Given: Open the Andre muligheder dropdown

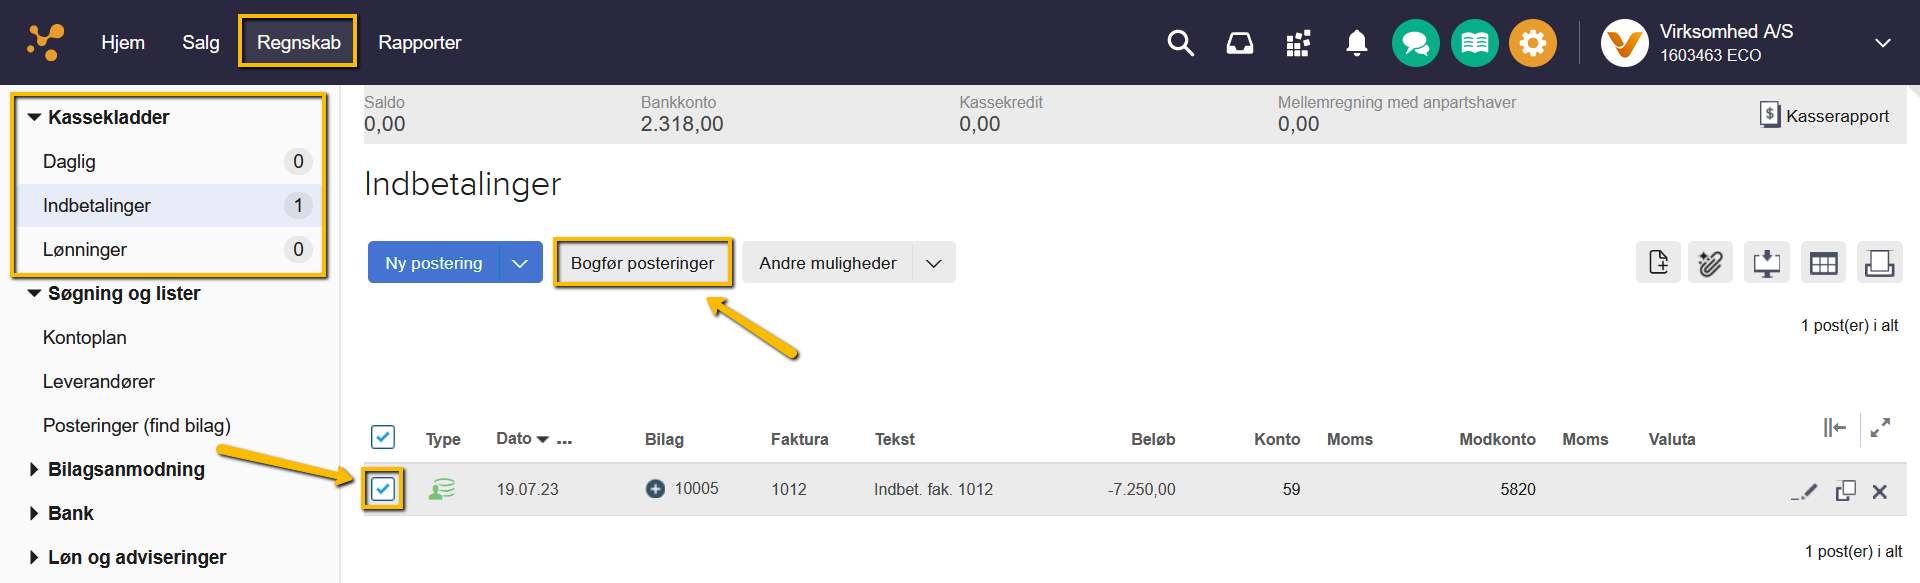Looking at the screenshot, I should (x=933, y=263).
